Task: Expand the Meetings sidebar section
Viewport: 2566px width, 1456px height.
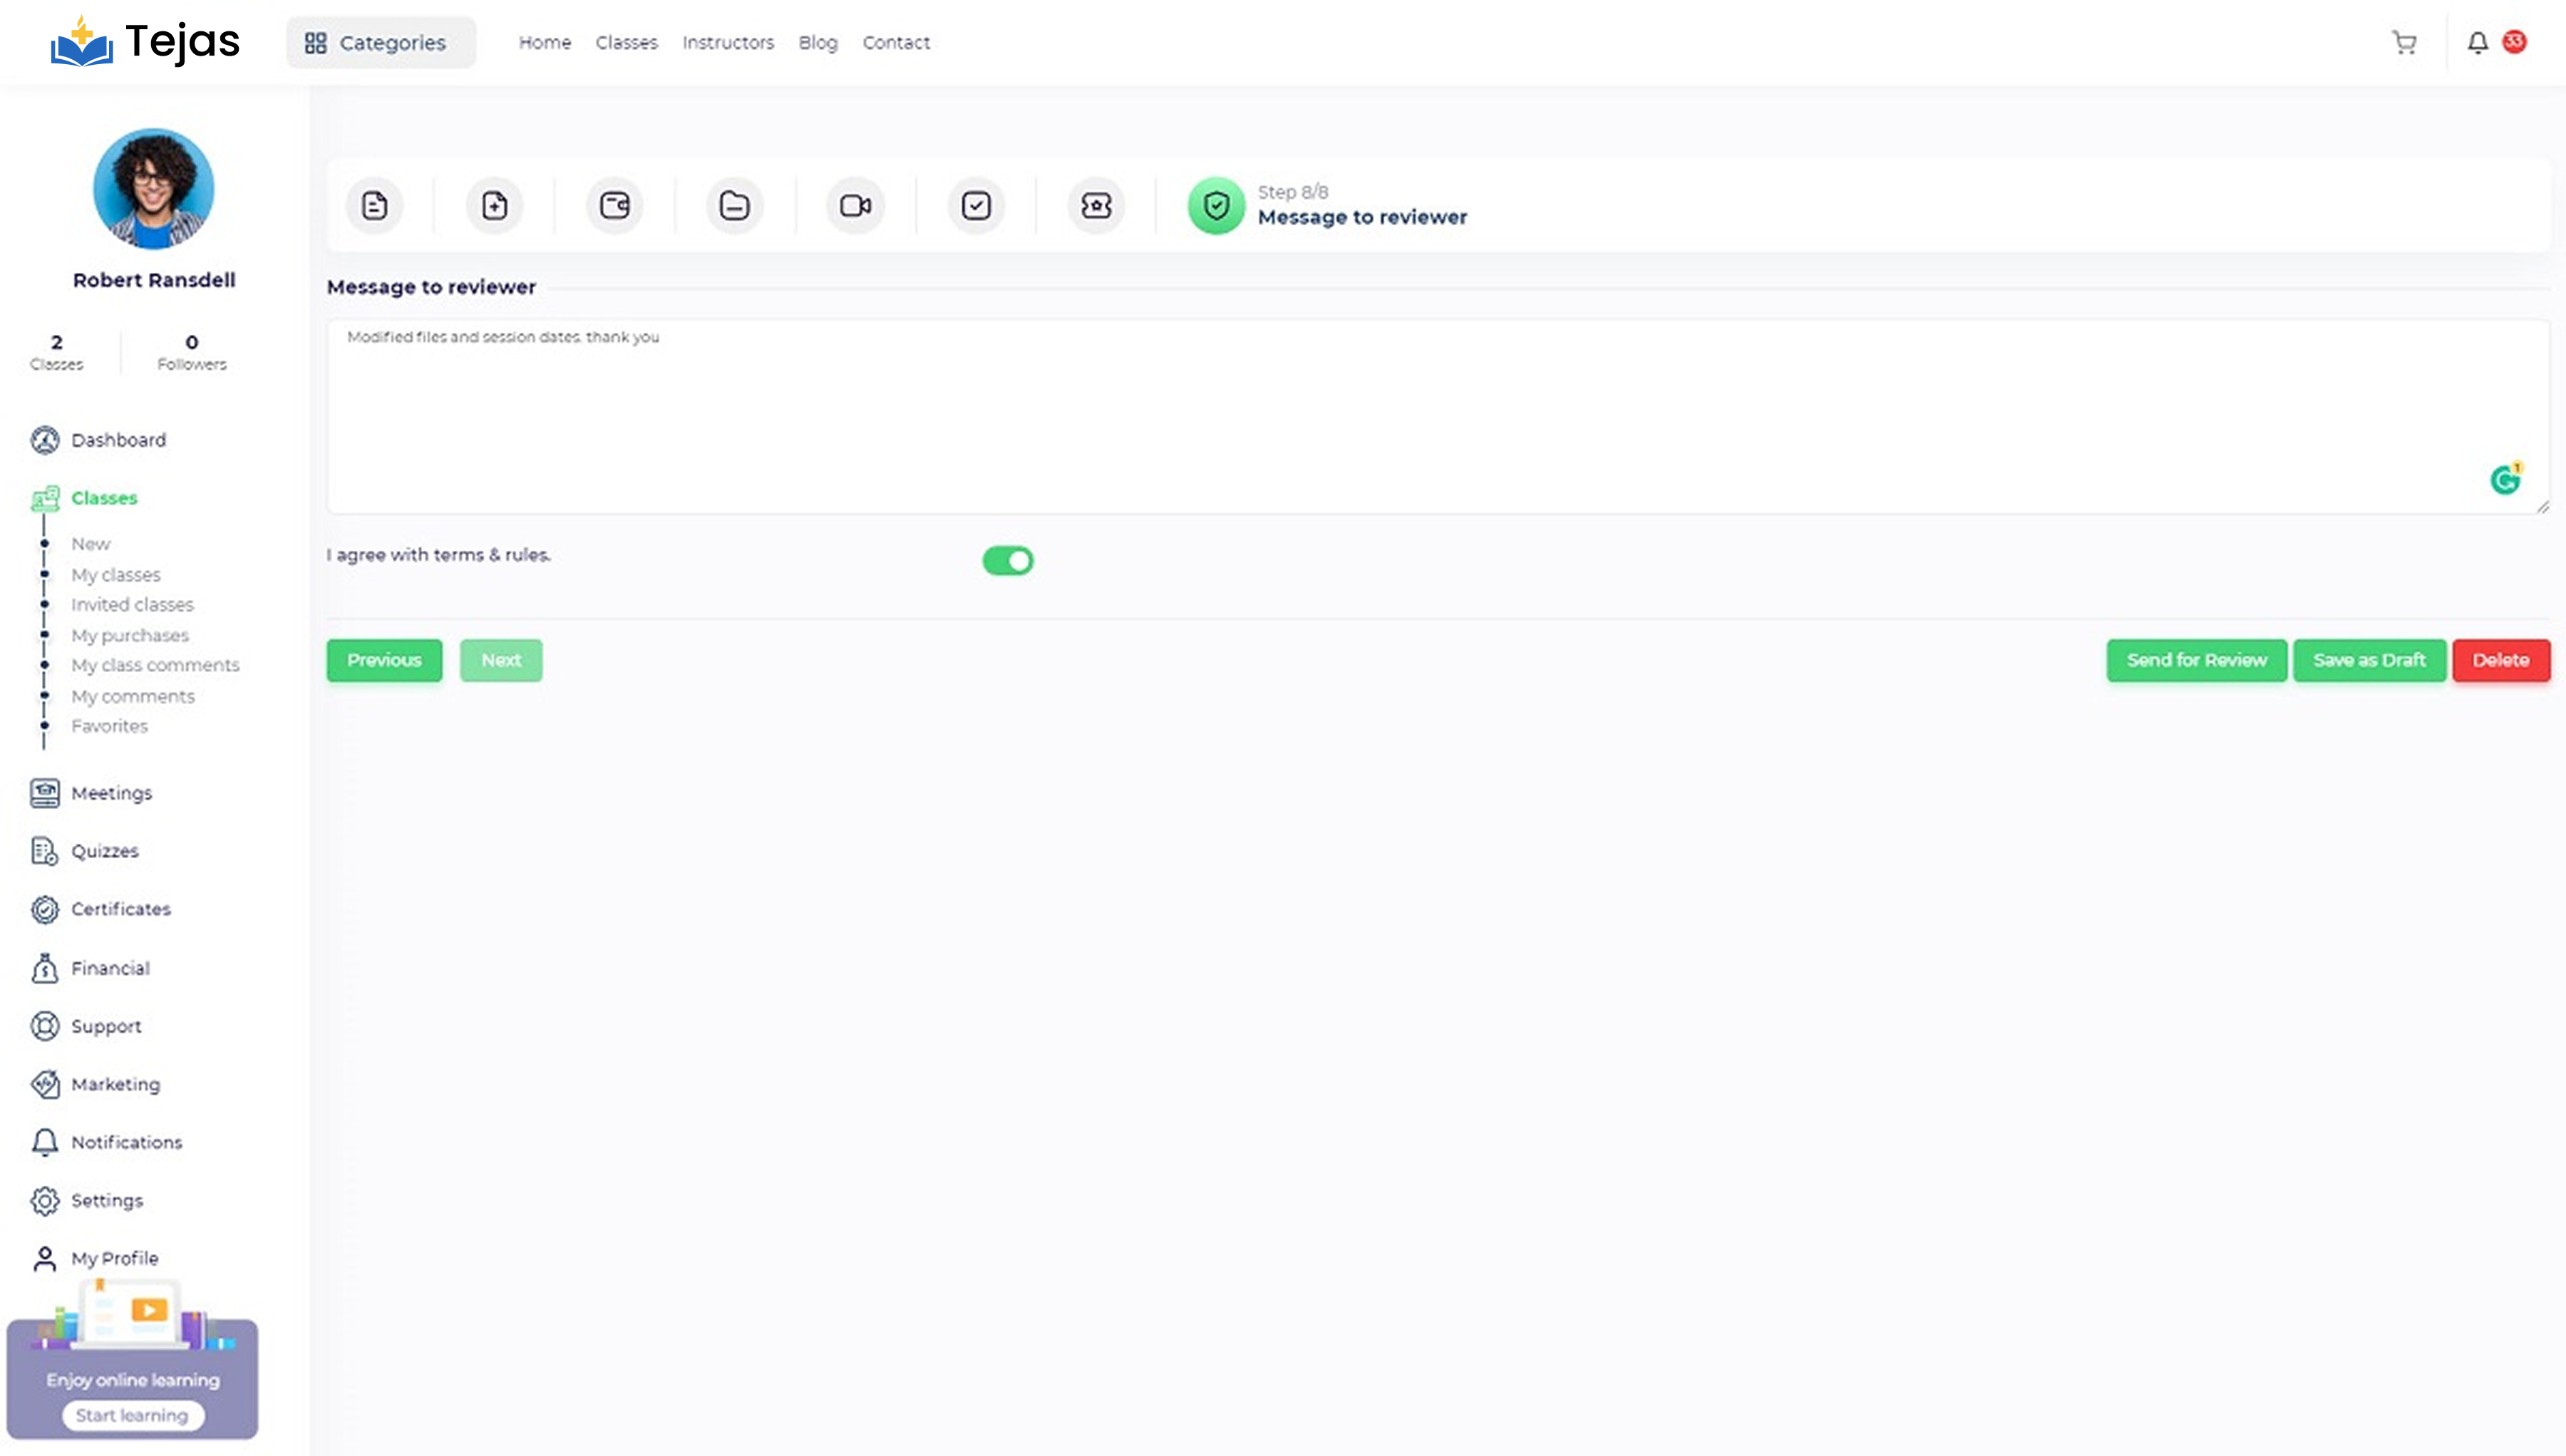Action: point(111,793)
